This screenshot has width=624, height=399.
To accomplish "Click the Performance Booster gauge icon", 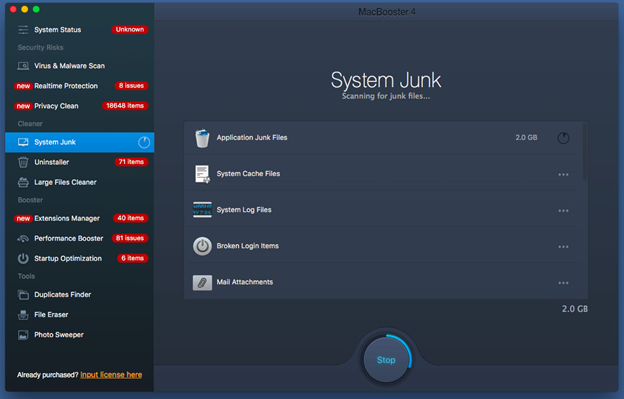I will click(23, 238).
